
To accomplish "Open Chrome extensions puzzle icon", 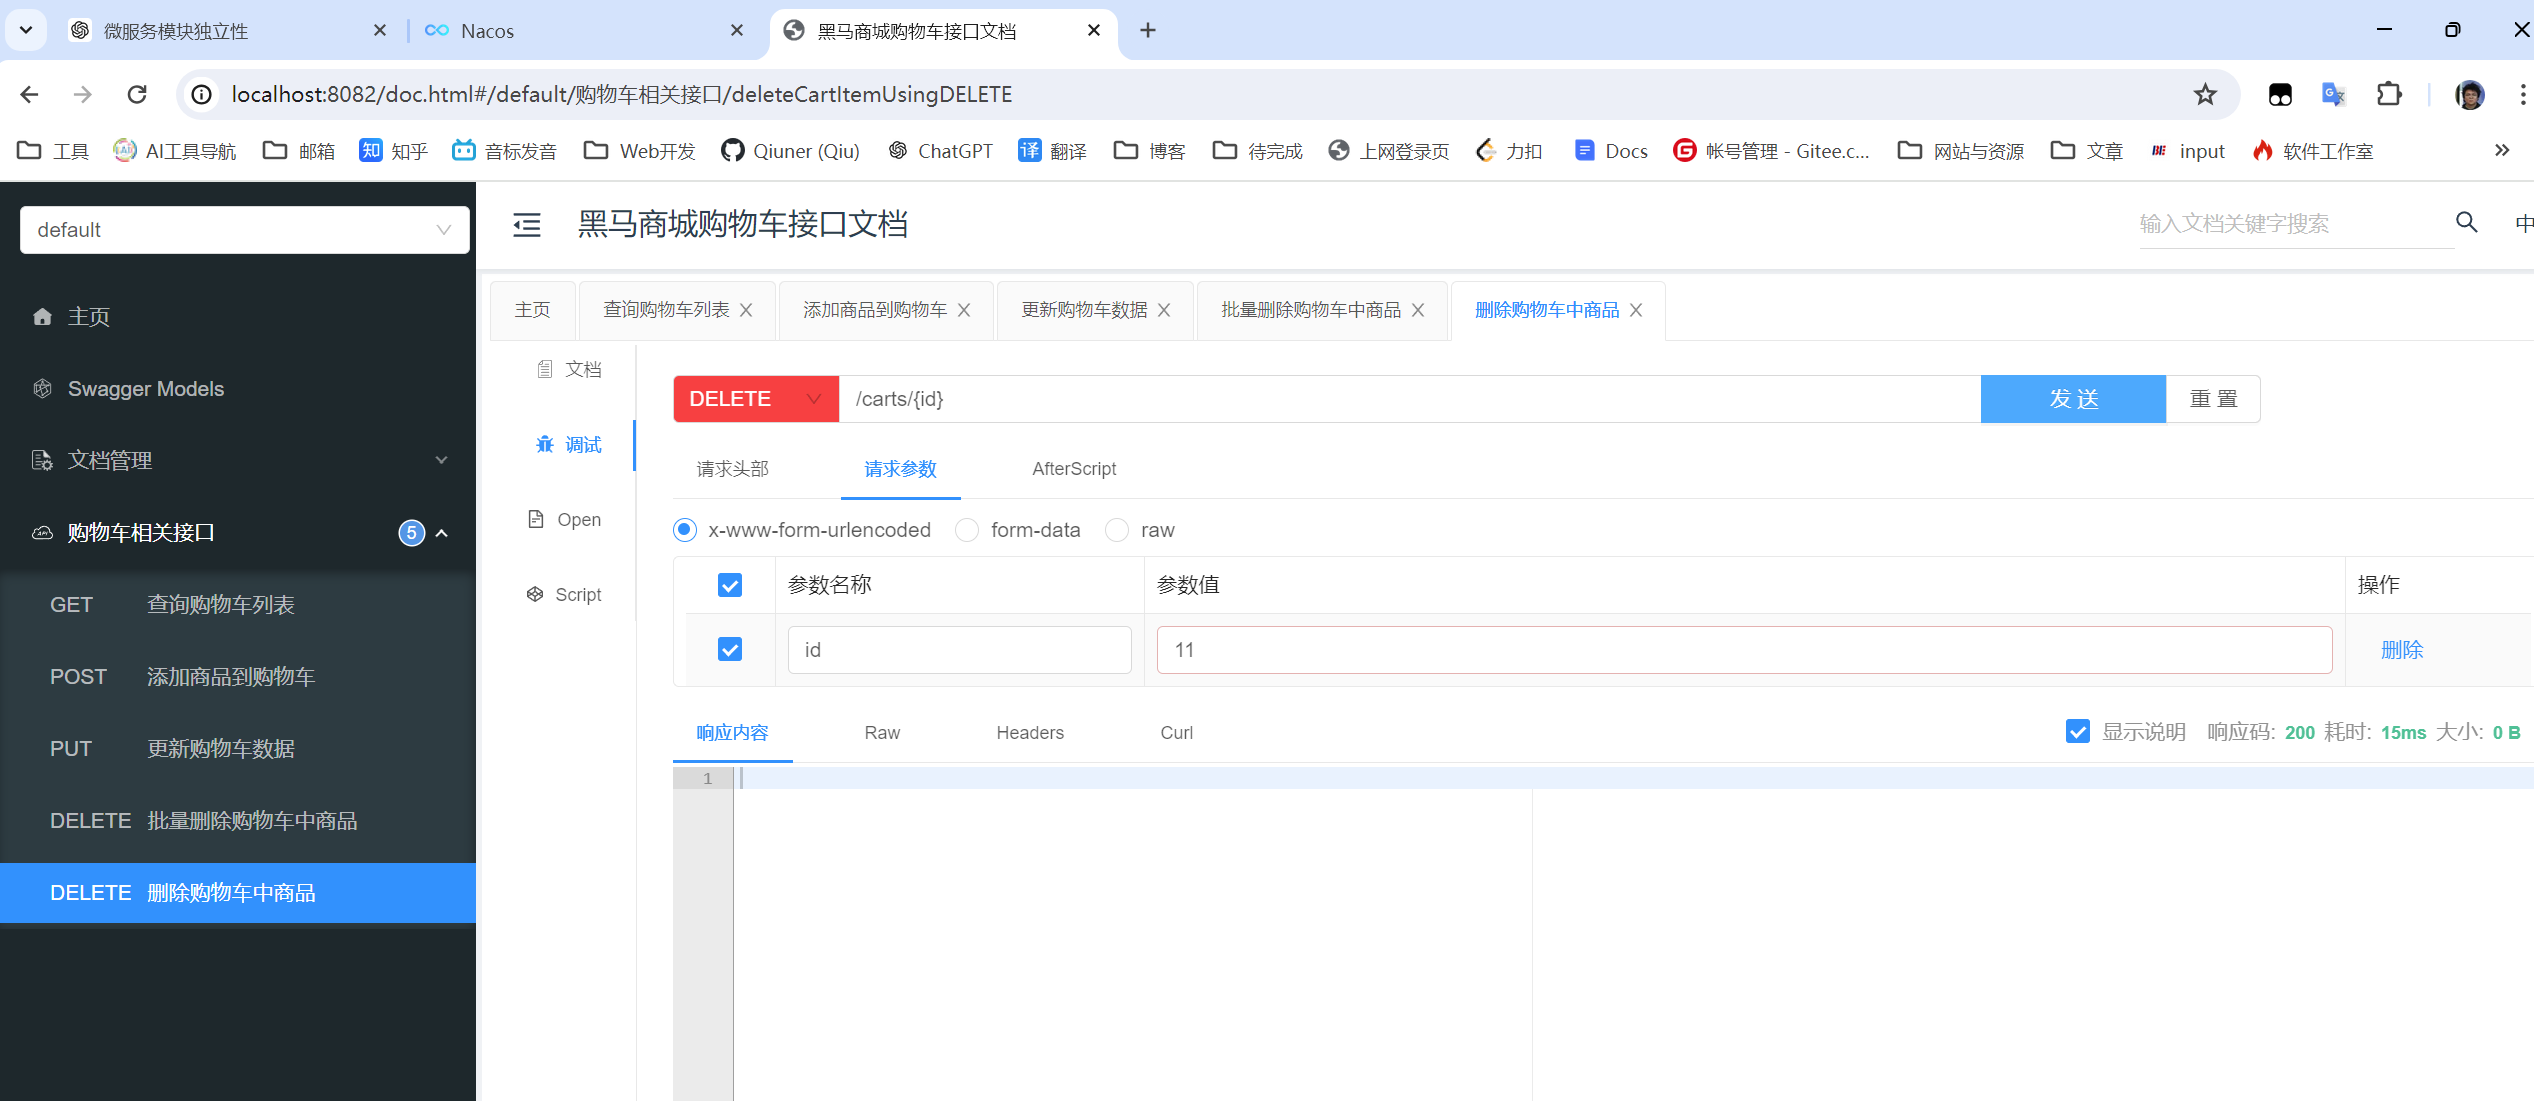I will tap(2389, 94).
